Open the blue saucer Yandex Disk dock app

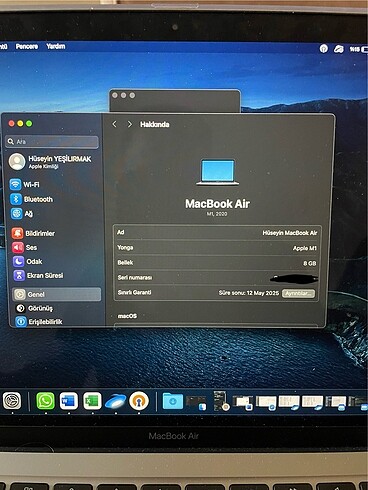pos(115,401)
